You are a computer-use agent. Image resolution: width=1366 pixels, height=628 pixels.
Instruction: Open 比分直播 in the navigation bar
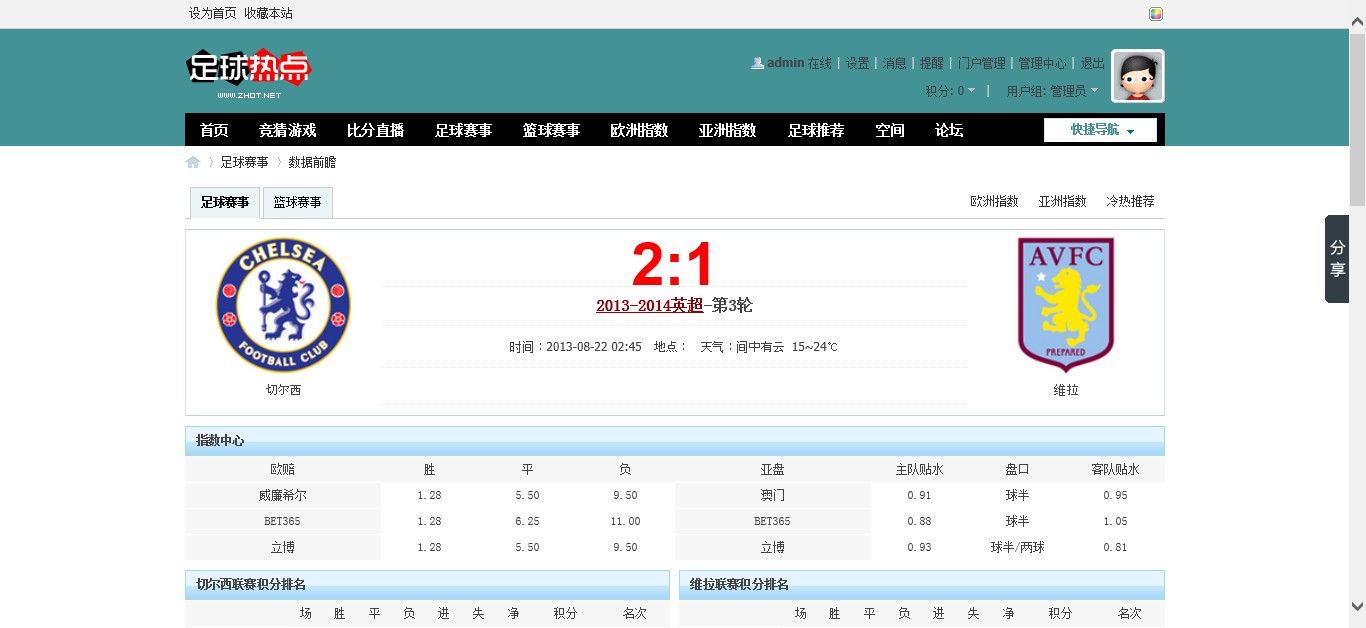375,130
